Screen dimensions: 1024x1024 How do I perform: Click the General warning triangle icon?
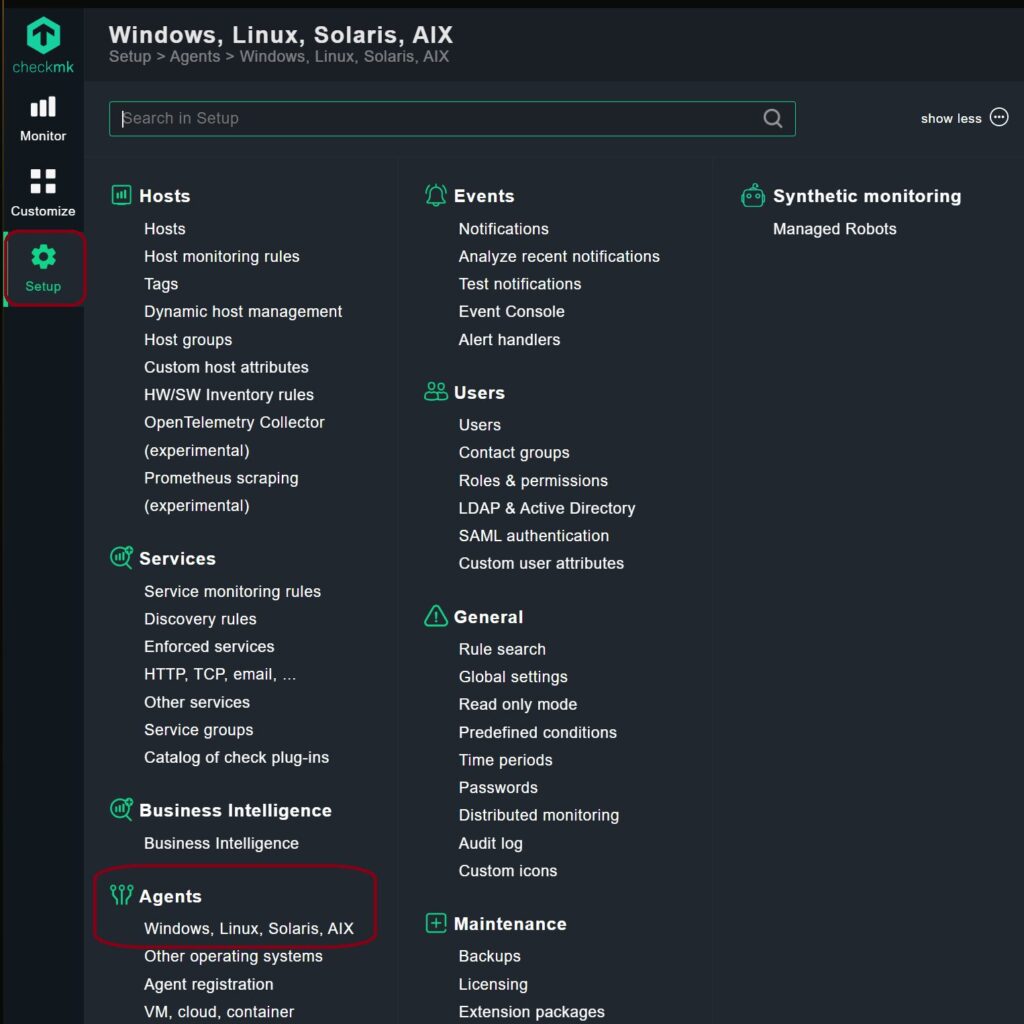pyautogui.click(x=436, y=616)
